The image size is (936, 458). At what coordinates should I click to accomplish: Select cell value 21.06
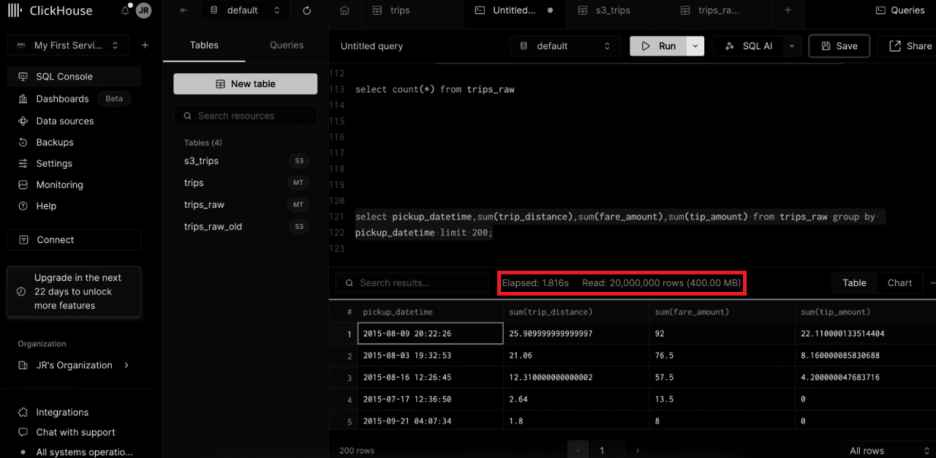[576, 355]
